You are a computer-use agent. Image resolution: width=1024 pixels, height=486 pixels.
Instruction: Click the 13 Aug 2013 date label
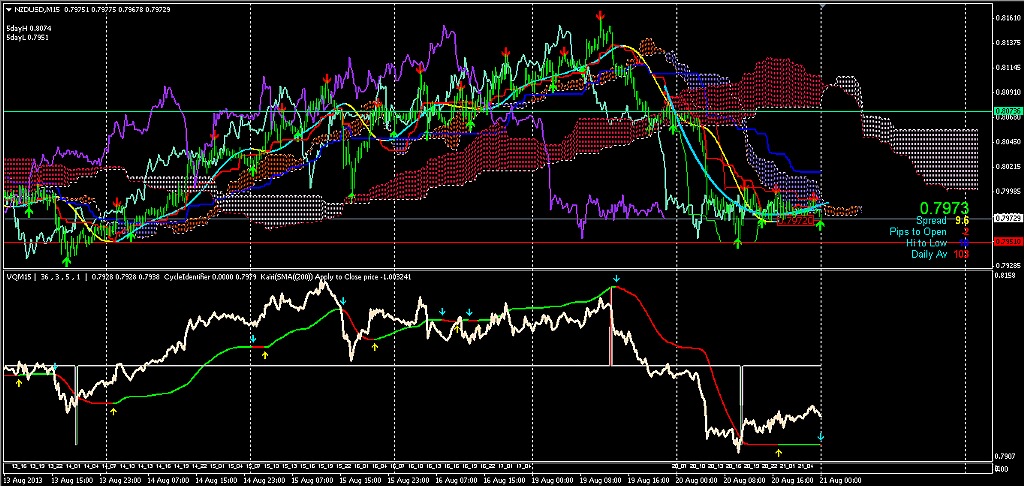point(22,478)
